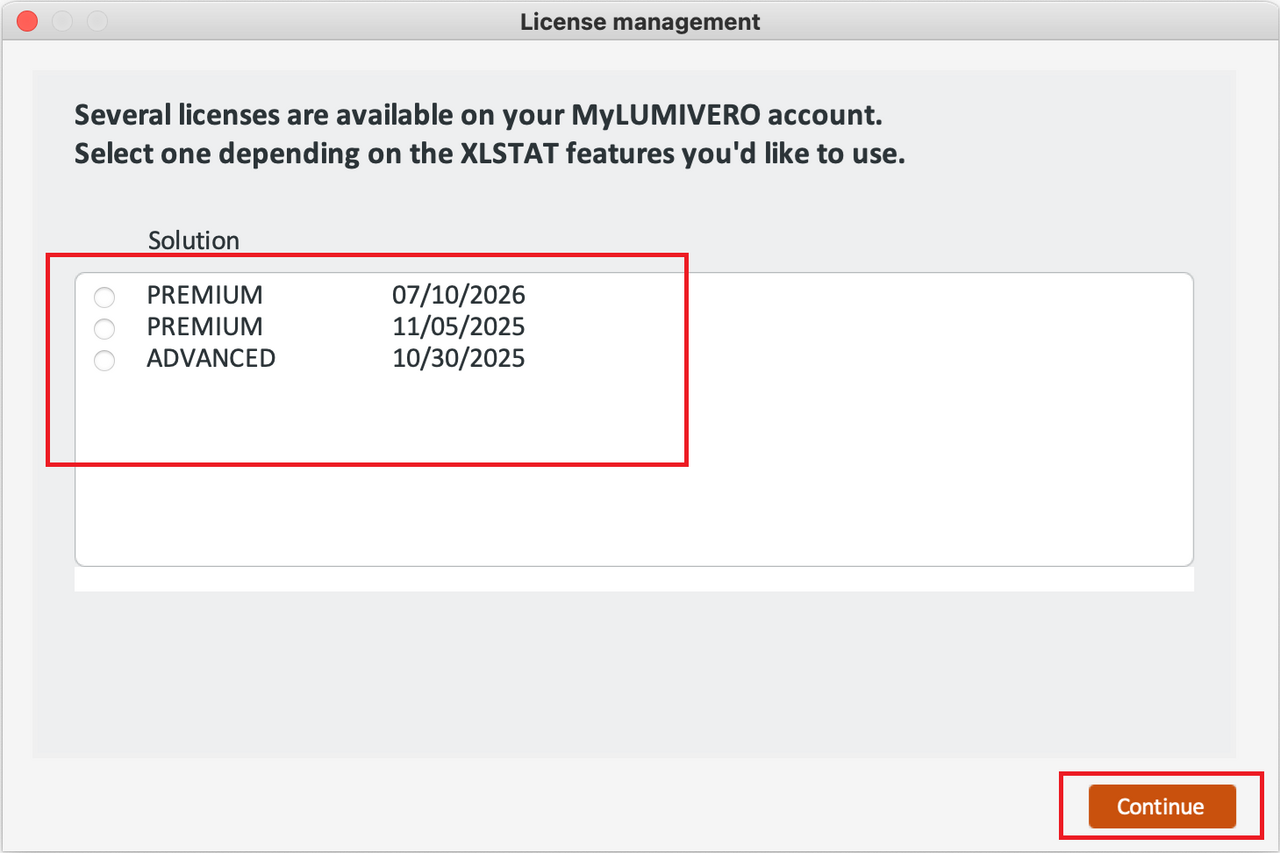Click the 11/05/2025 expiration date
The height and width of the screenshot is (853, 1280).
(x=459, y=327)
